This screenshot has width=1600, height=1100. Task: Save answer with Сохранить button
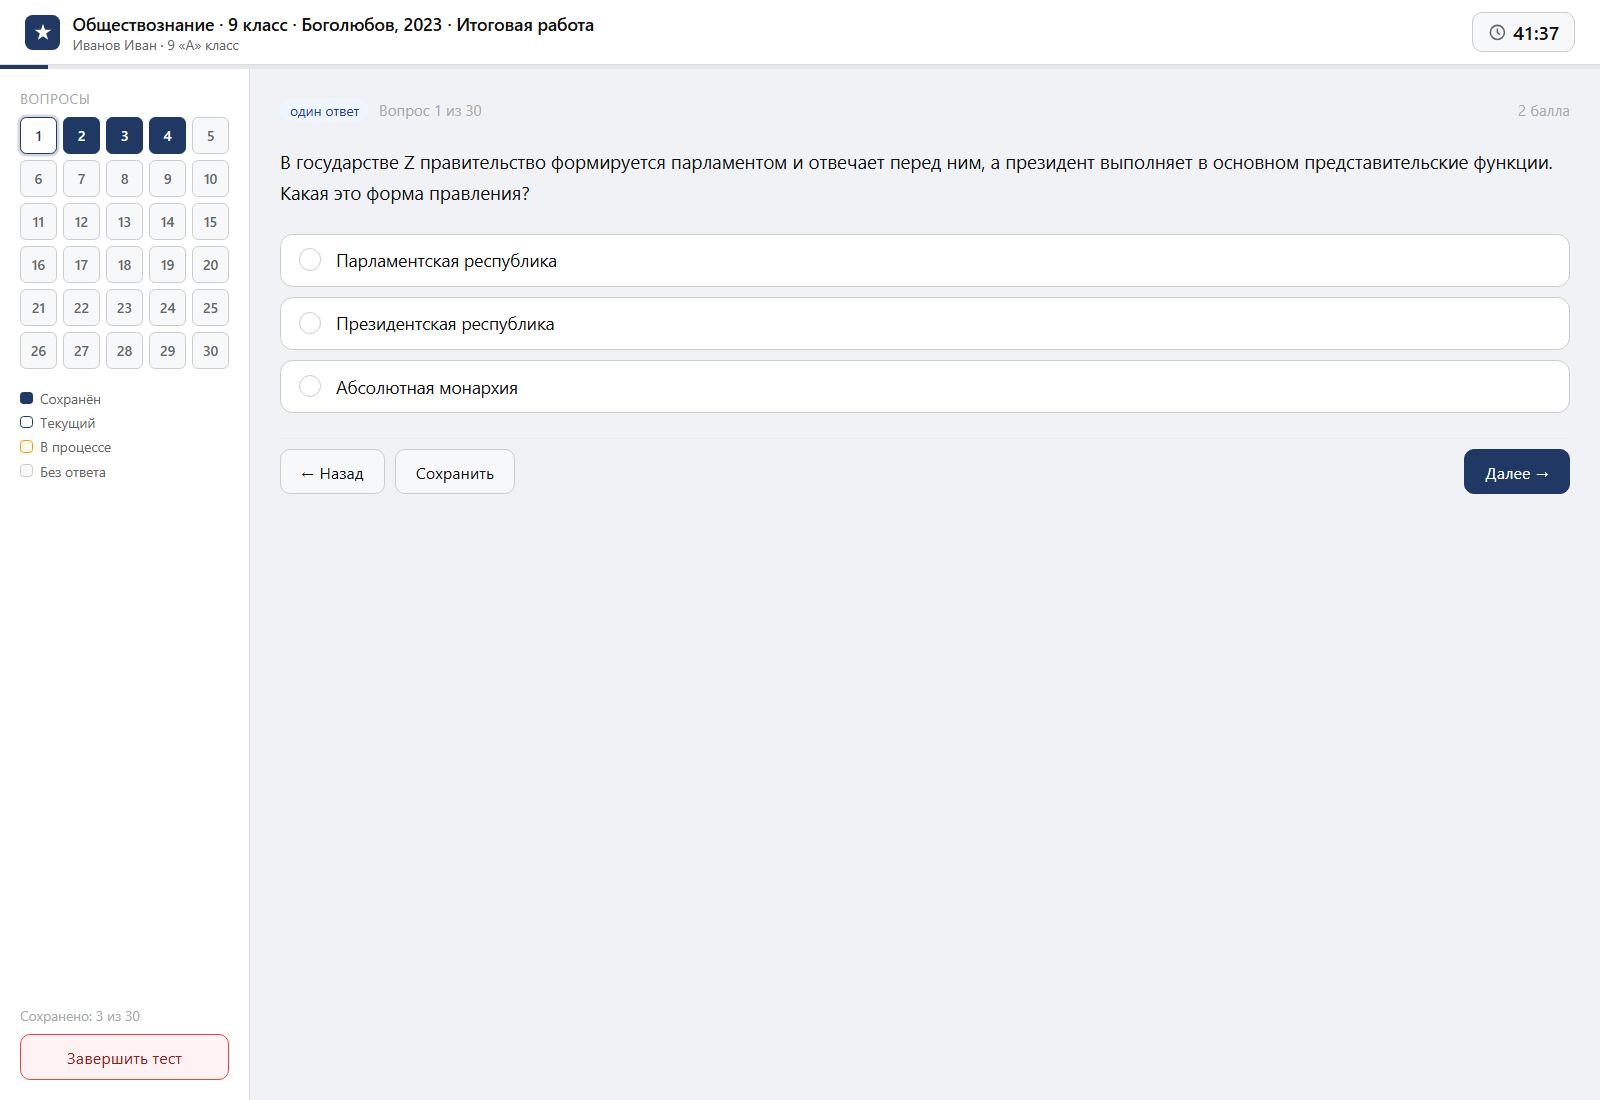(x=455, y=472)
